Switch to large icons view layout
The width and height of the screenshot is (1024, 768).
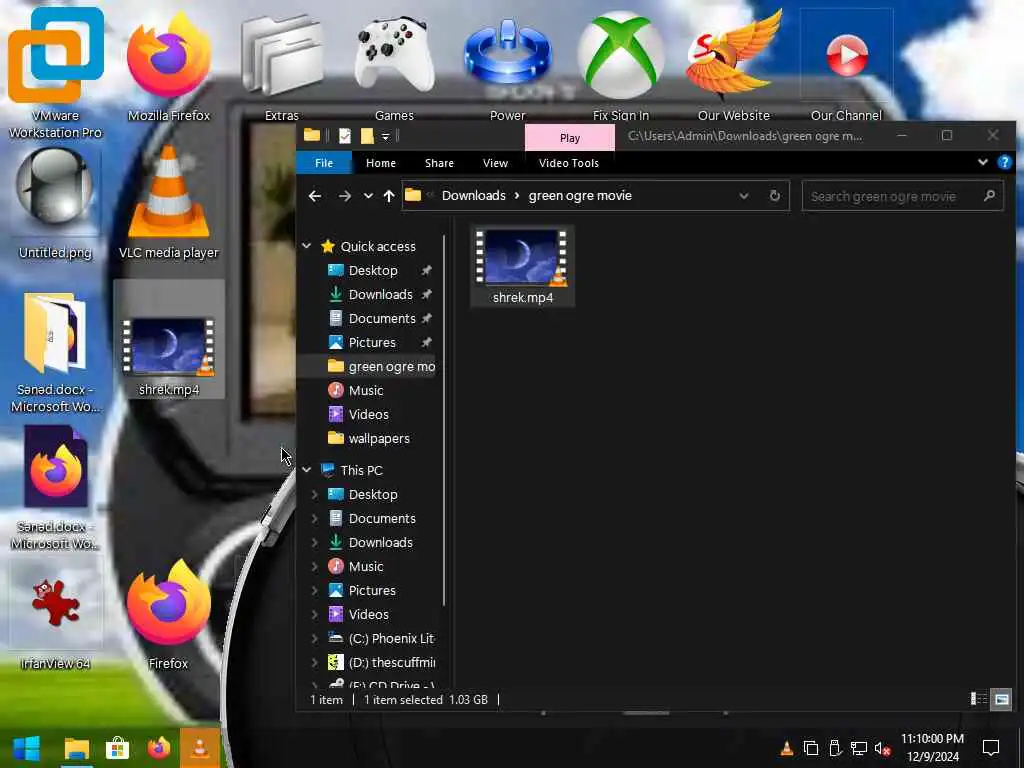coord(1001,699)
